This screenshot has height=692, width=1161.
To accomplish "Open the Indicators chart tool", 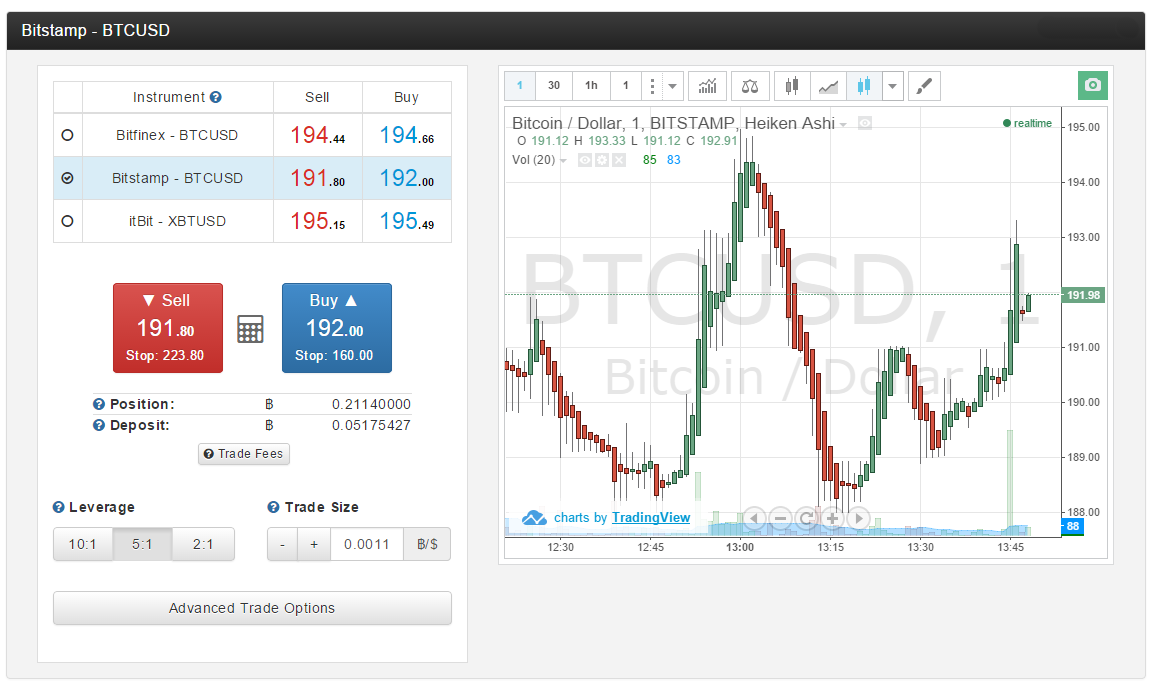I will [707, 86].
